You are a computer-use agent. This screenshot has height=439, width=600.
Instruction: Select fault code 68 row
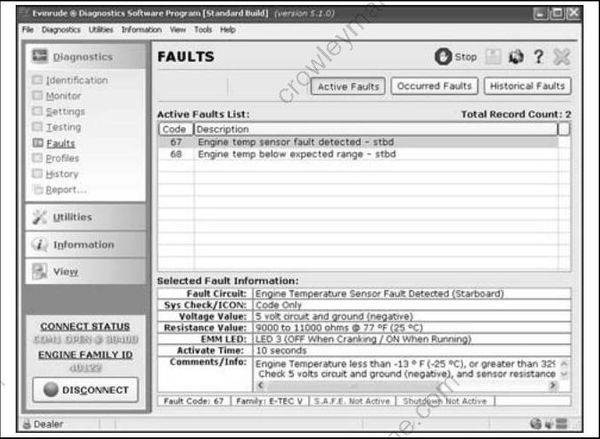[x=358, y=154]
